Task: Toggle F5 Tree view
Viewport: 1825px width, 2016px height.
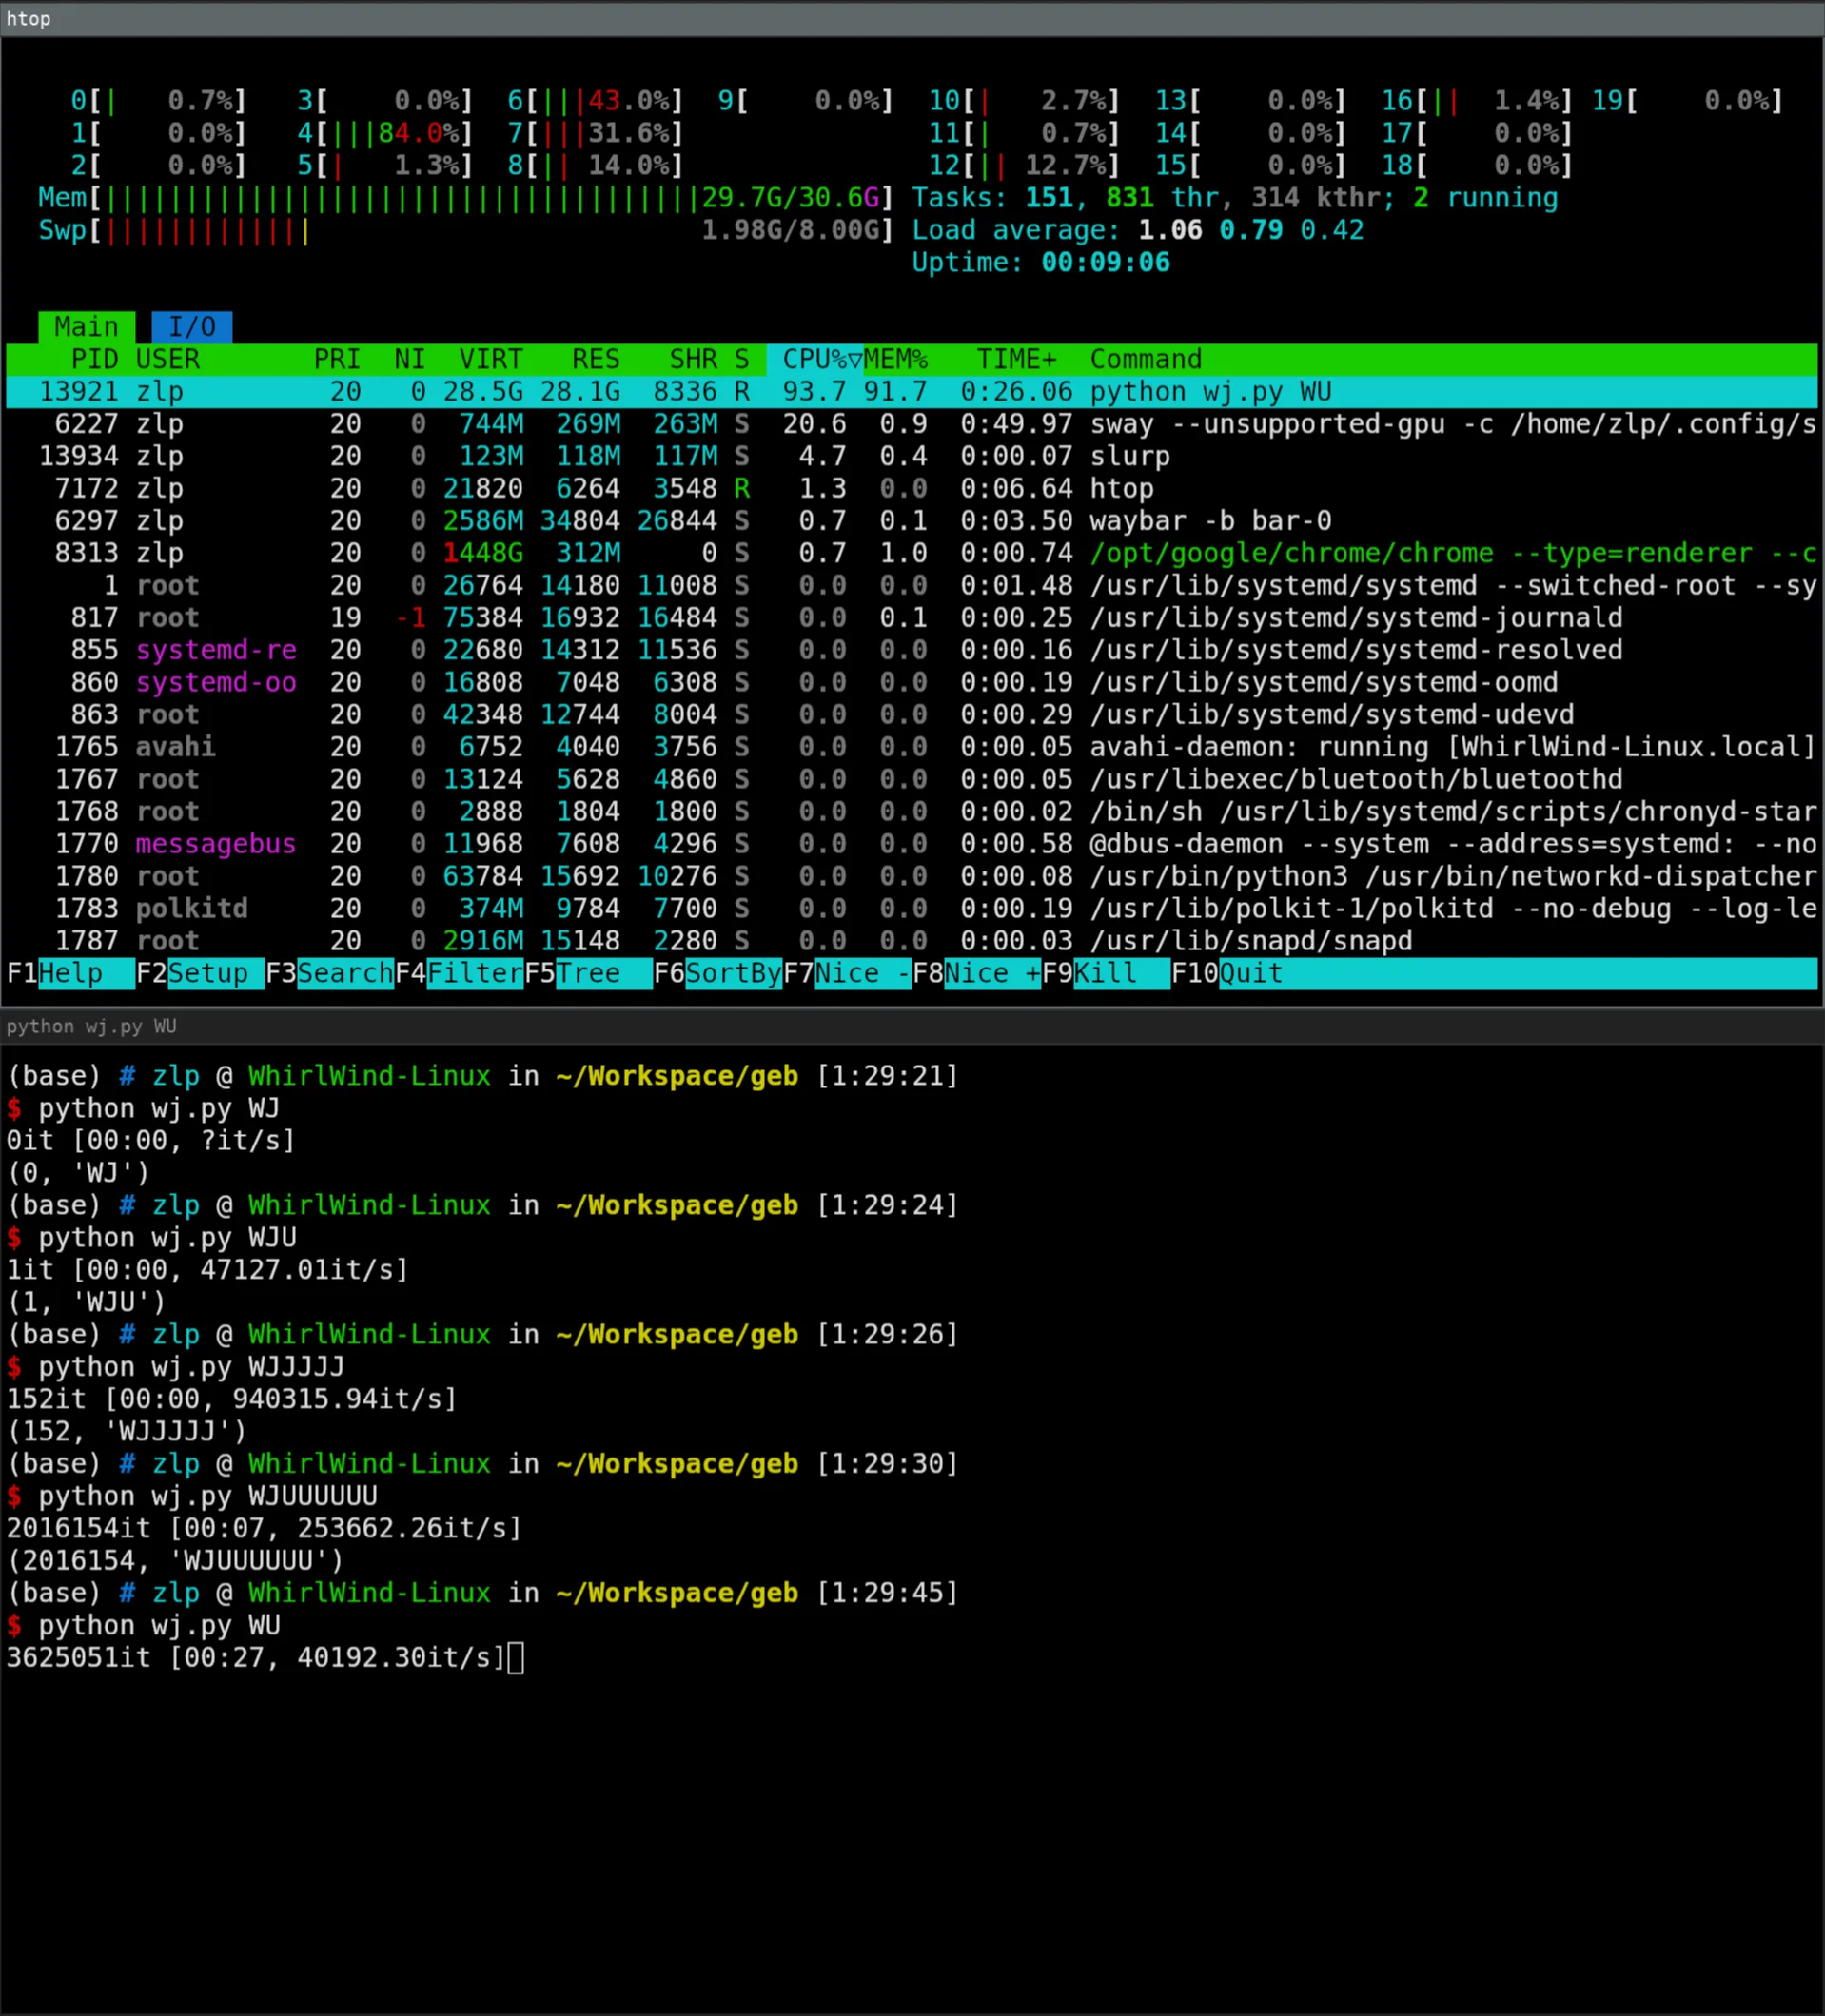Action: [588, 973]
